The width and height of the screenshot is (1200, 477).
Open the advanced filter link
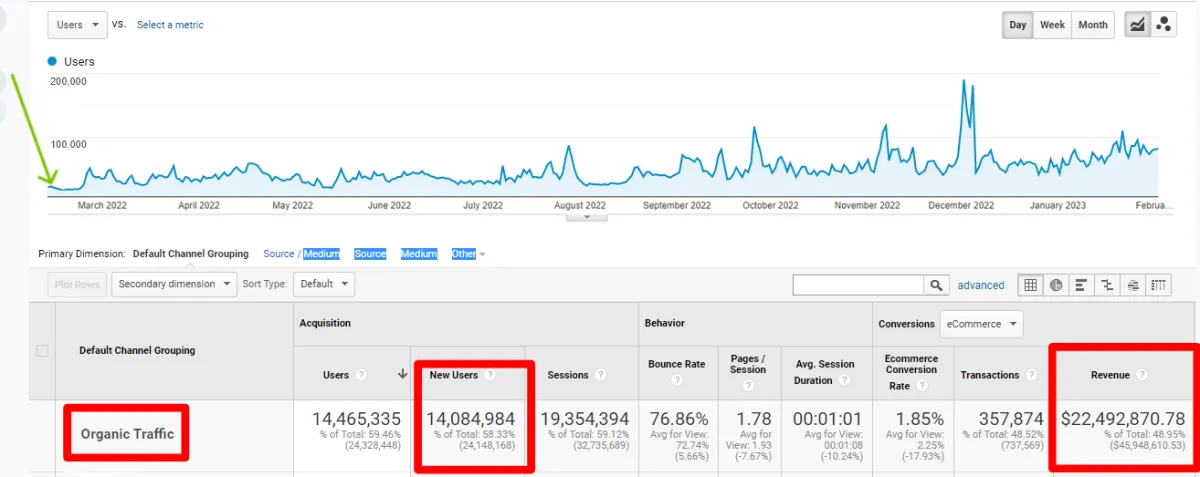(x=981, y=285)
